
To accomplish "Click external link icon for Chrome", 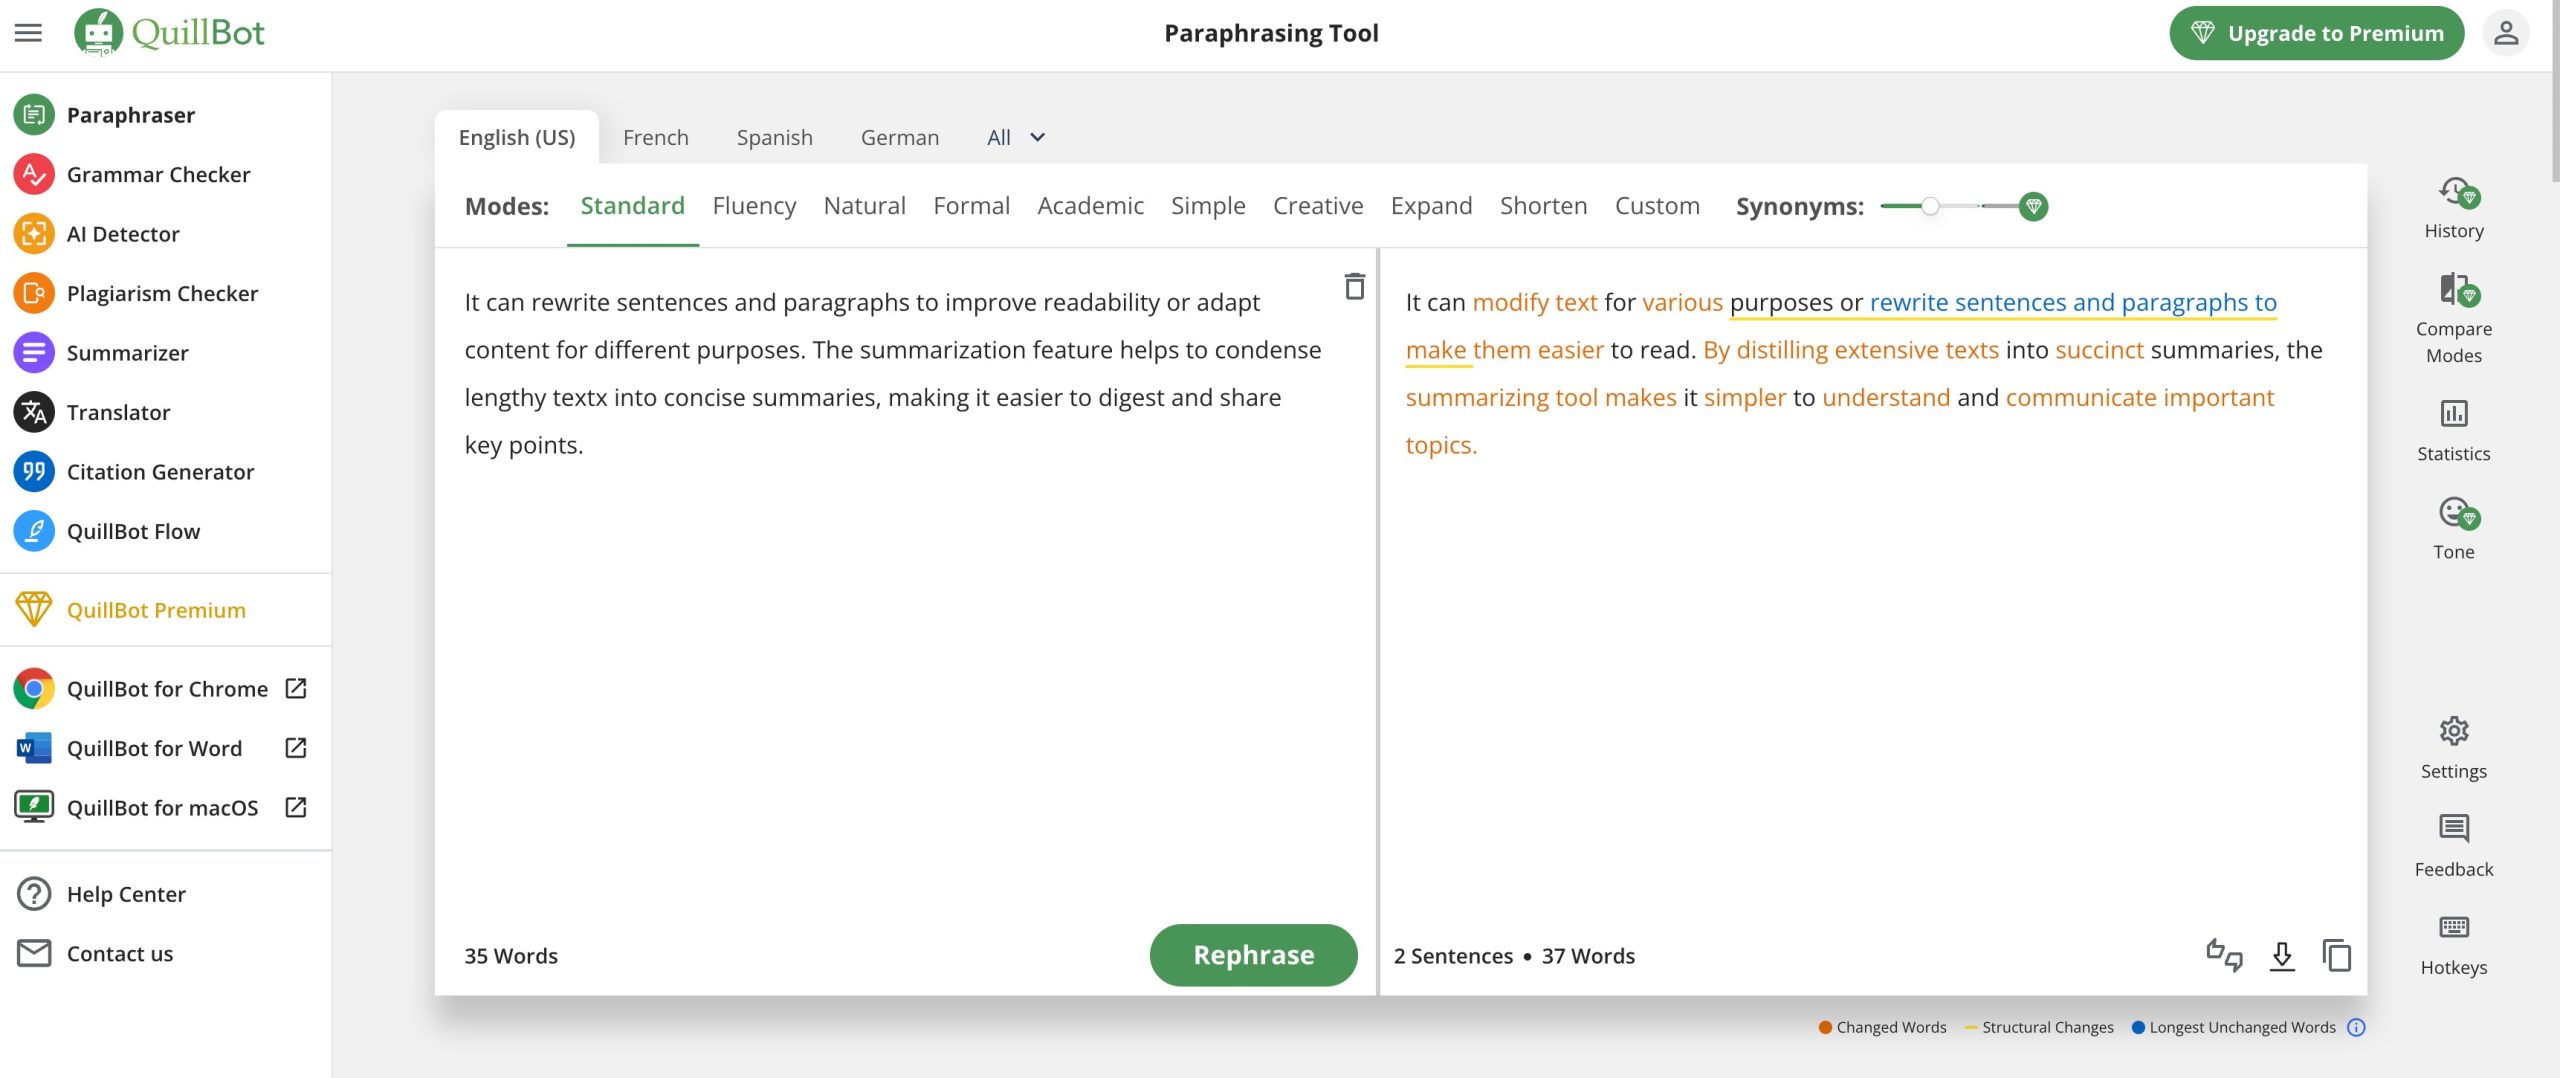I will pos(296,689).
